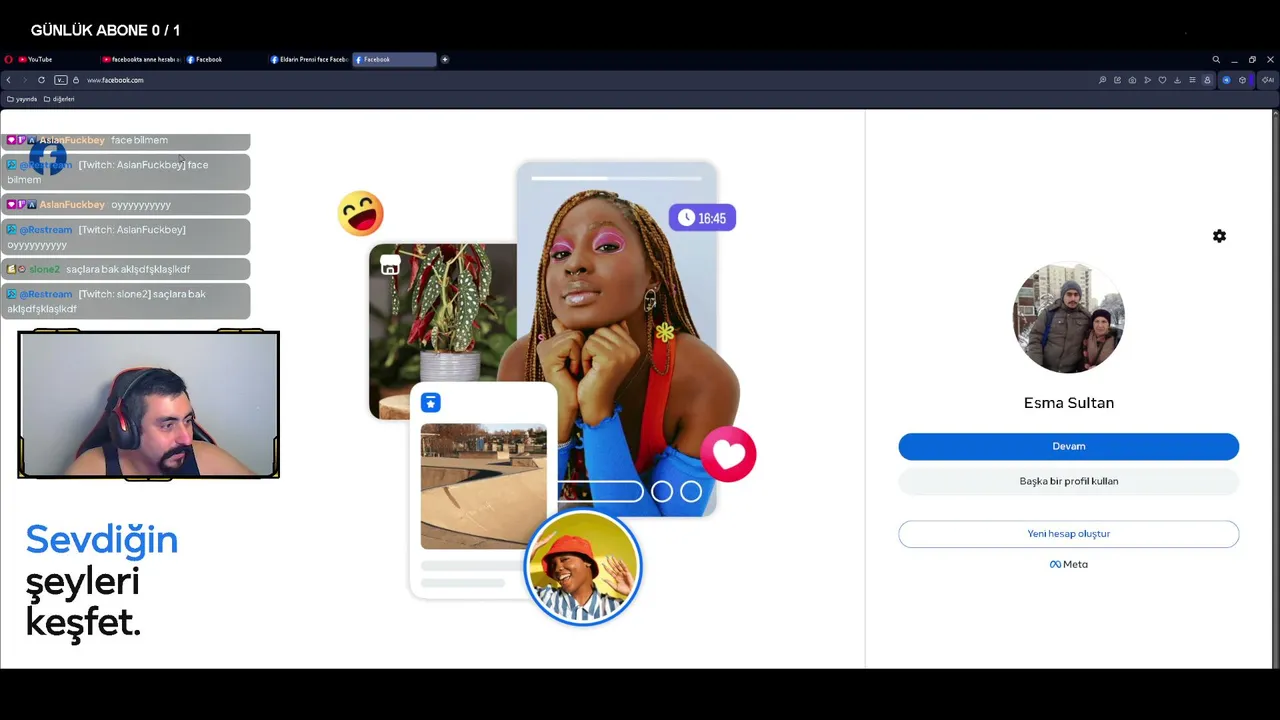Click the 'Esma Sultan' profile name

click(x=1068, y=403)
